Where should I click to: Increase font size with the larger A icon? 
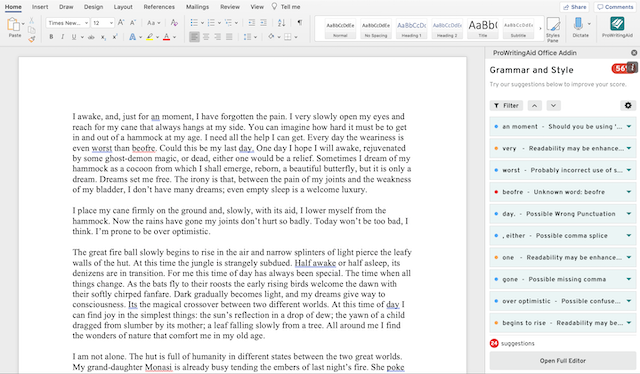click(x=121, y=23)
